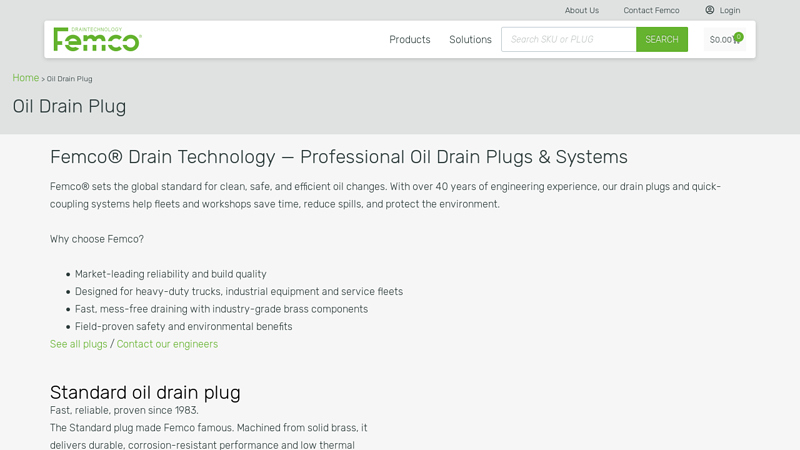Click the 'Why choose Femco?' text

coord(97,239)
